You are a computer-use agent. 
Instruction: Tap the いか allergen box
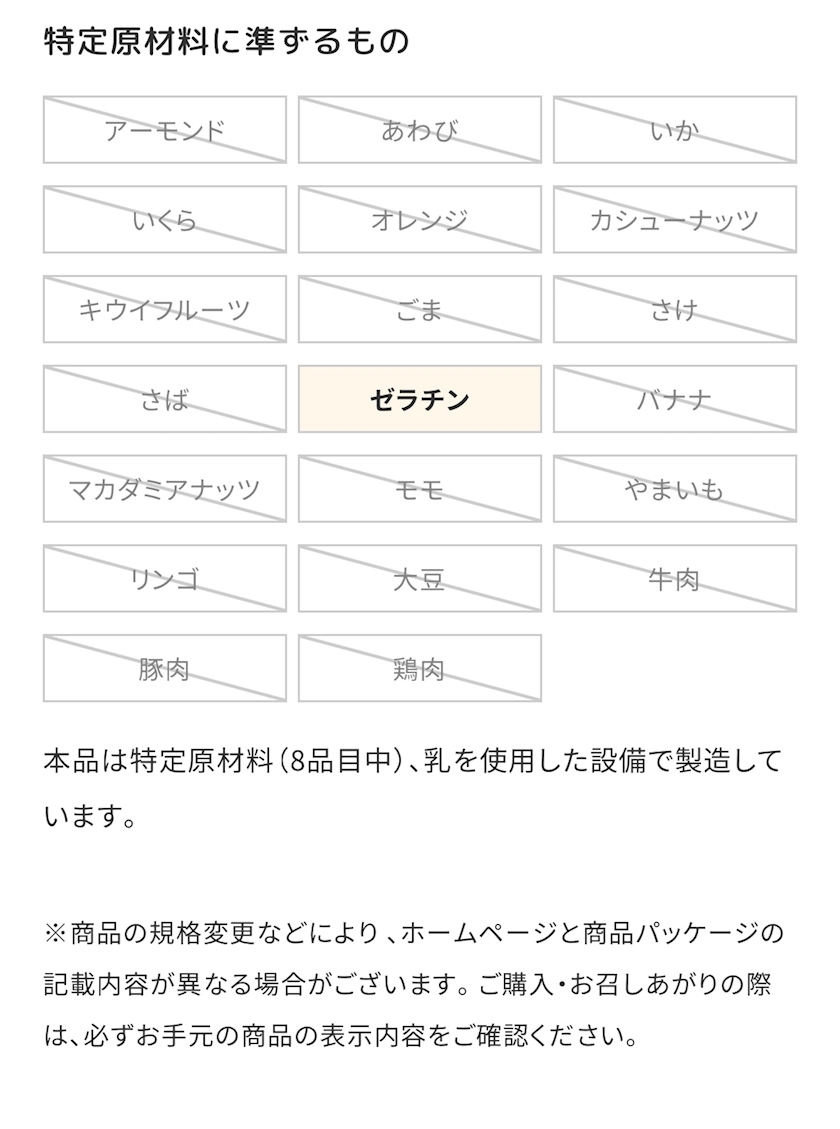point(674,130)
